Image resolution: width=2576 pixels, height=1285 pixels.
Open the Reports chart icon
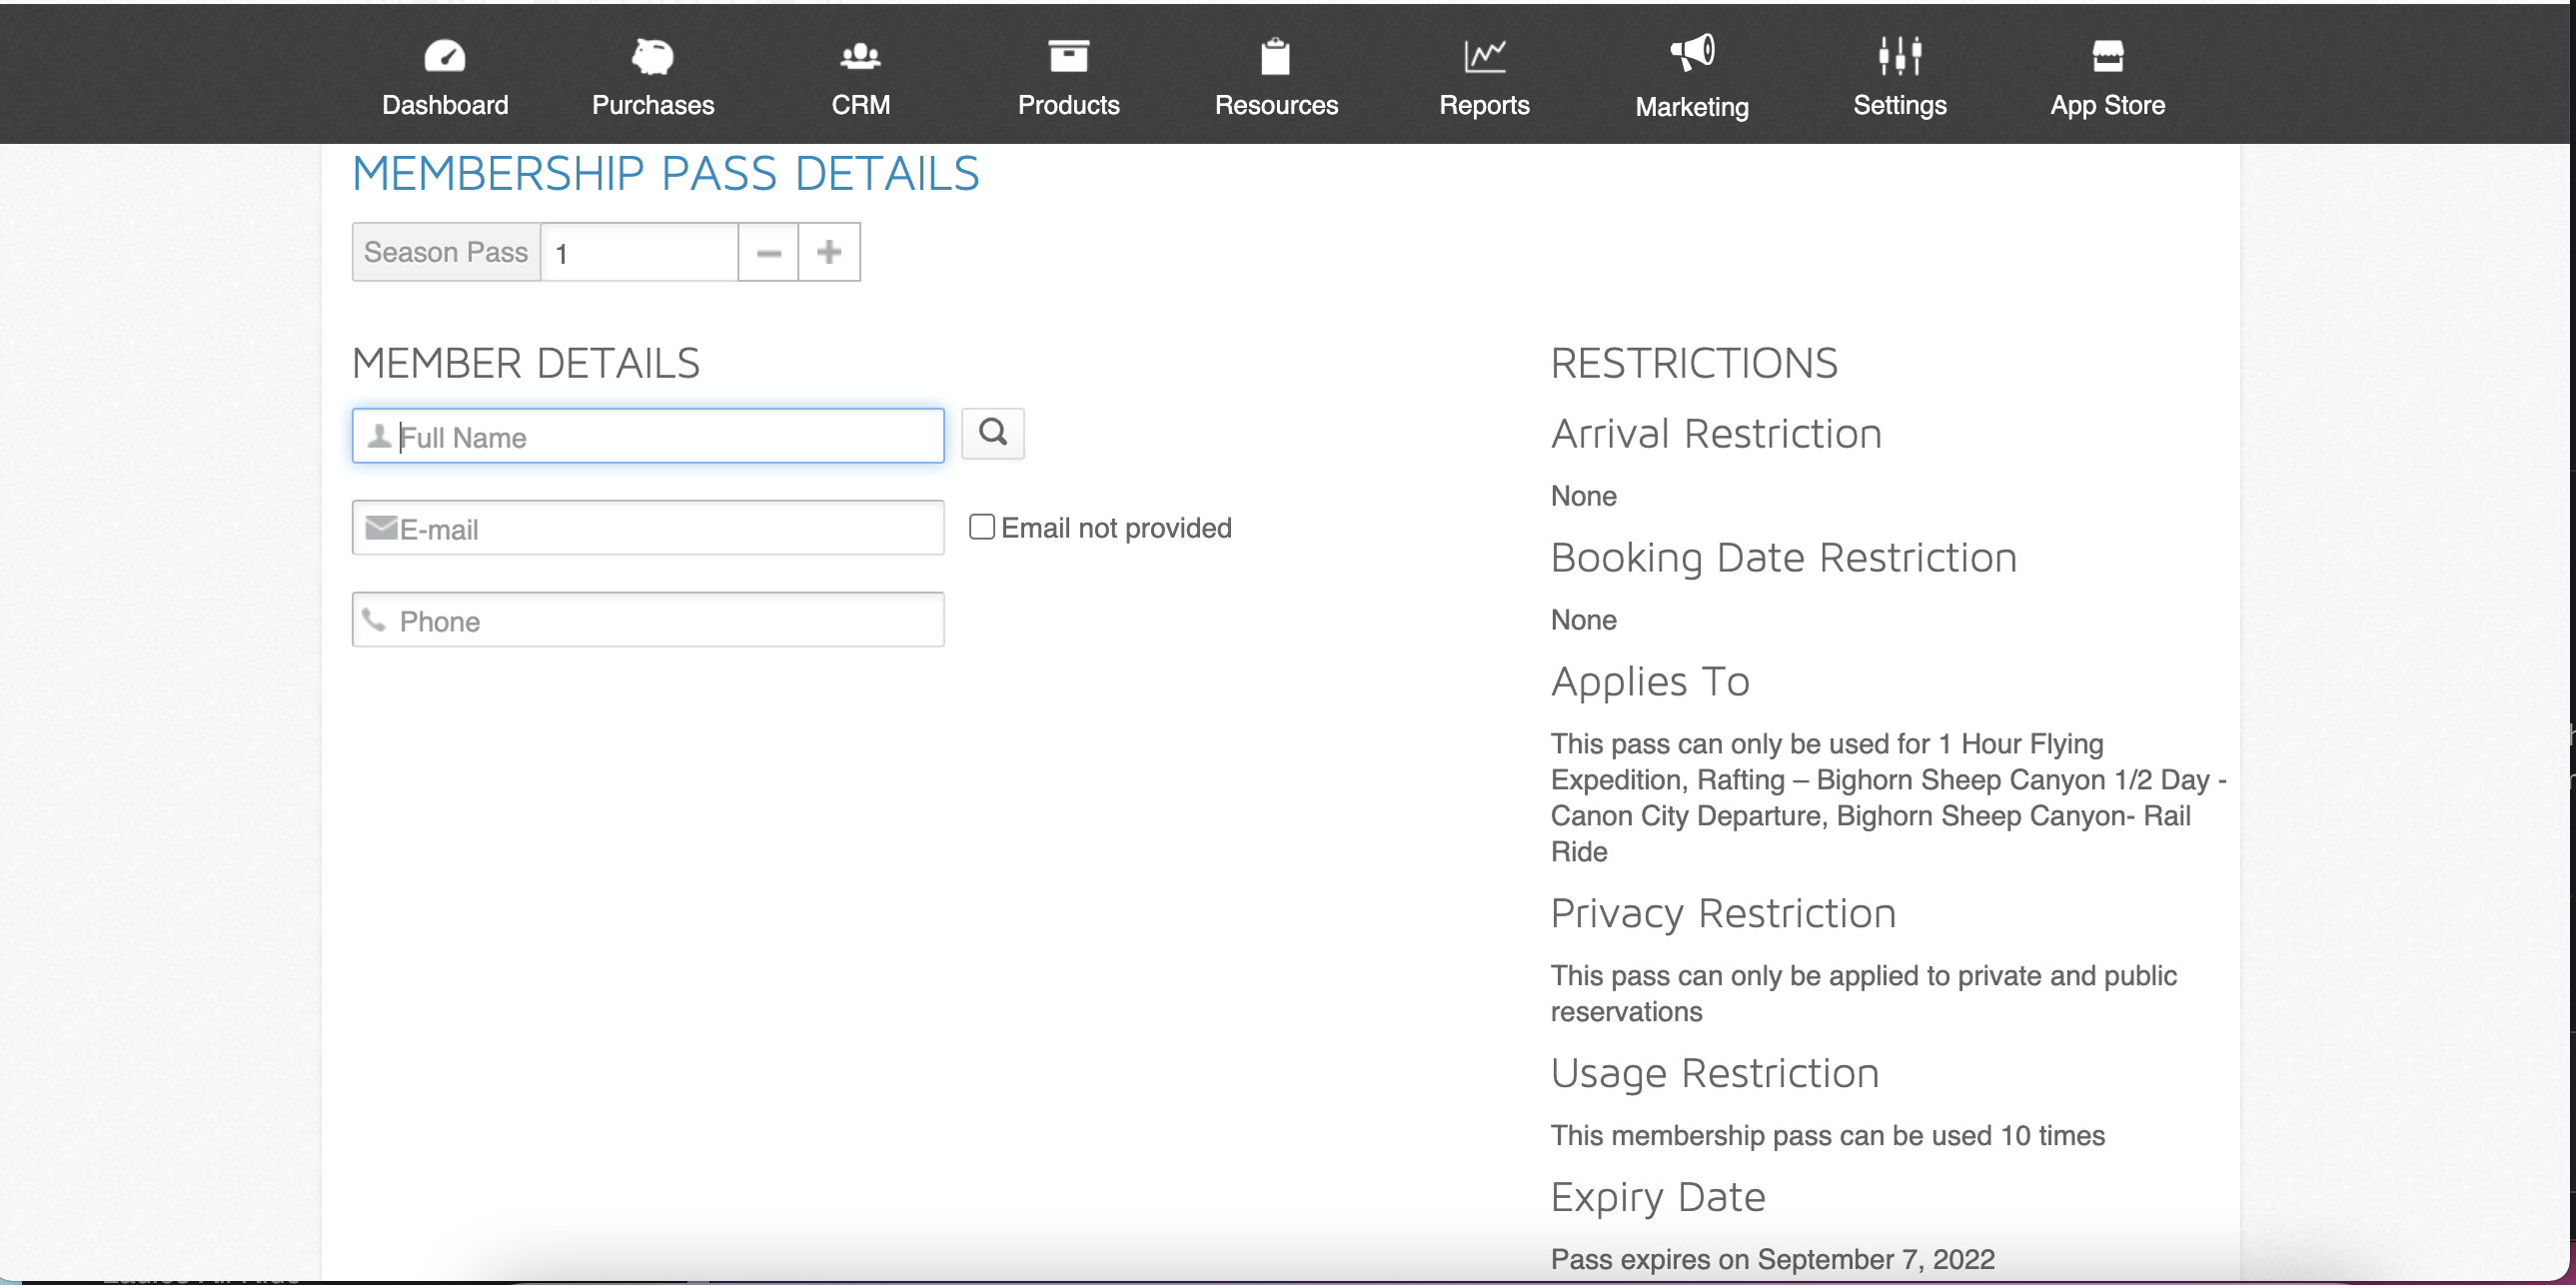tap(1484, 56)
